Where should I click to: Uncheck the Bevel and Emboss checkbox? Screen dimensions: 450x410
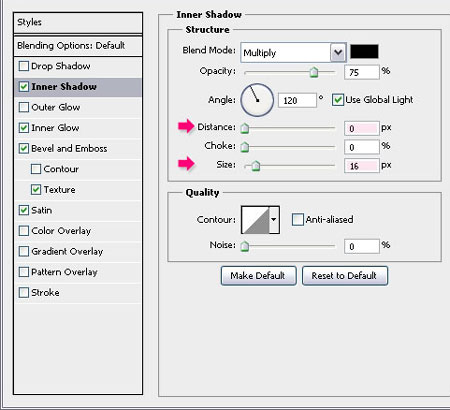coord(24,148)
